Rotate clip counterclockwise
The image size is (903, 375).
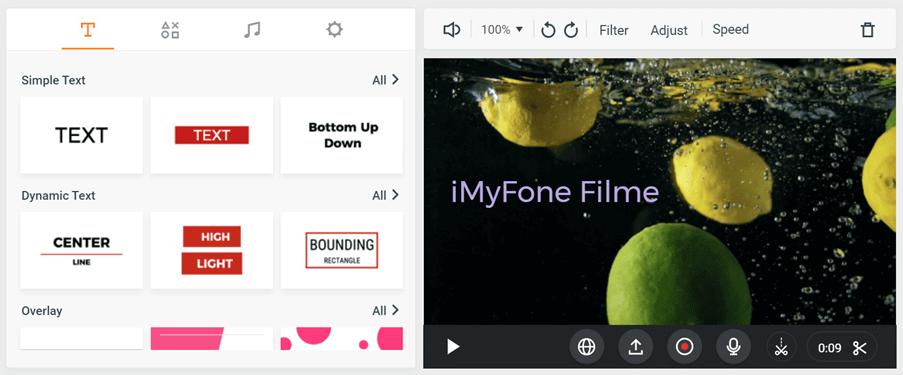click(548, 30)
